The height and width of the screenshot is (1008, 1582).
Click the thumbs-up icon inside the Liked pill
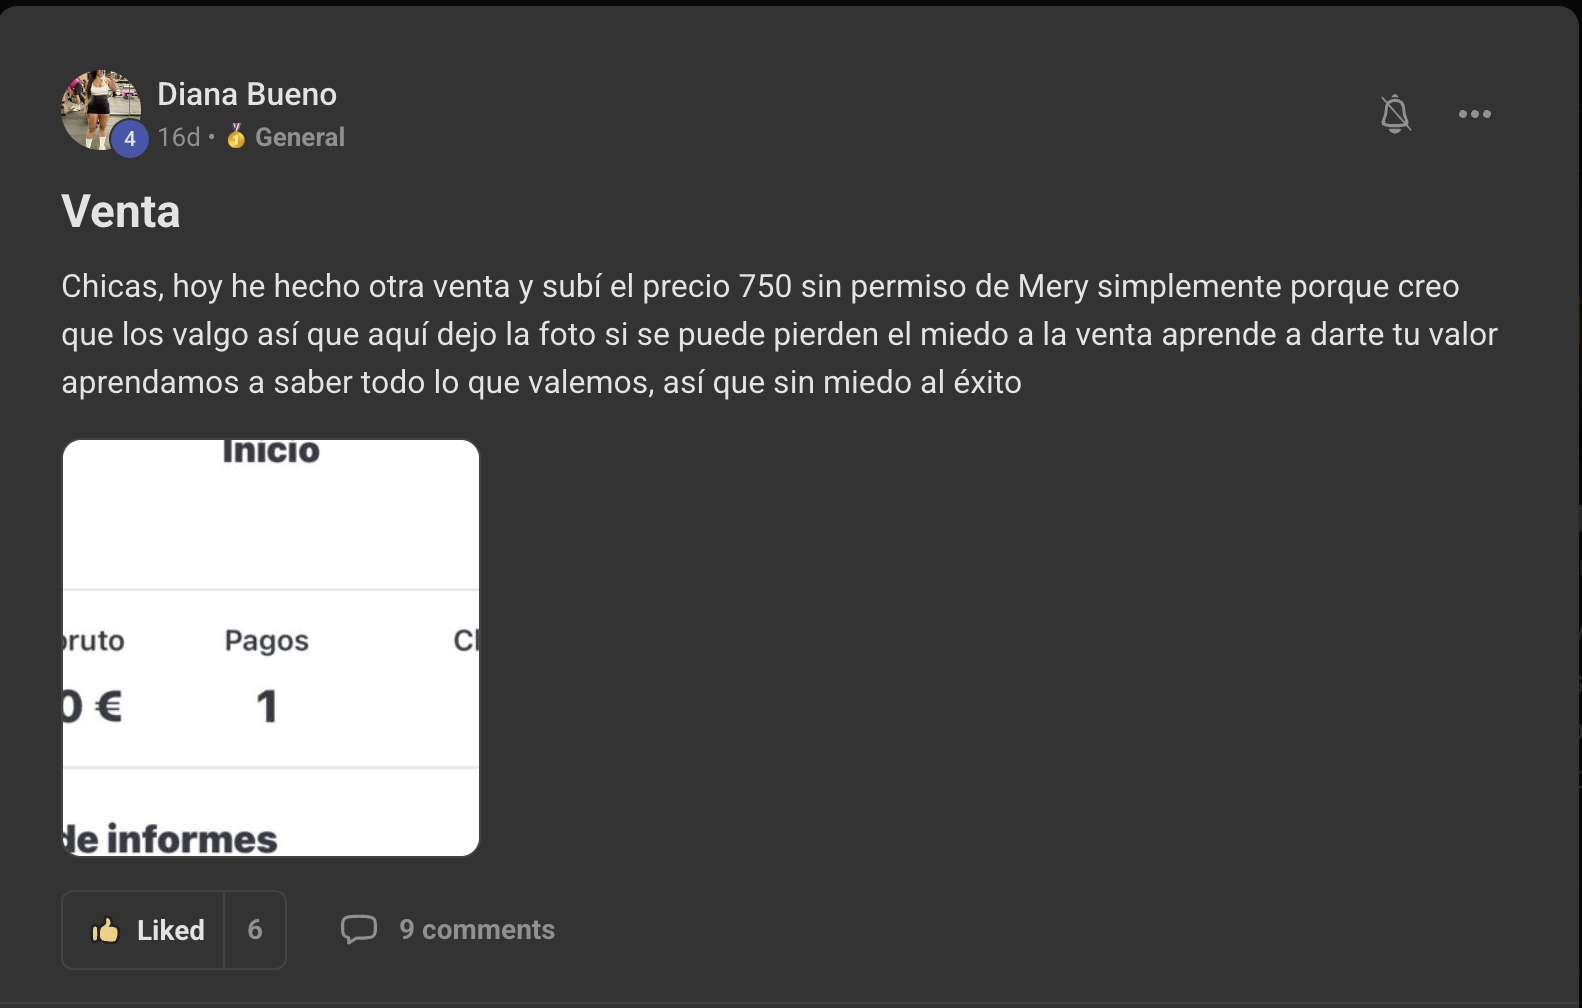(x=104, y=929)
